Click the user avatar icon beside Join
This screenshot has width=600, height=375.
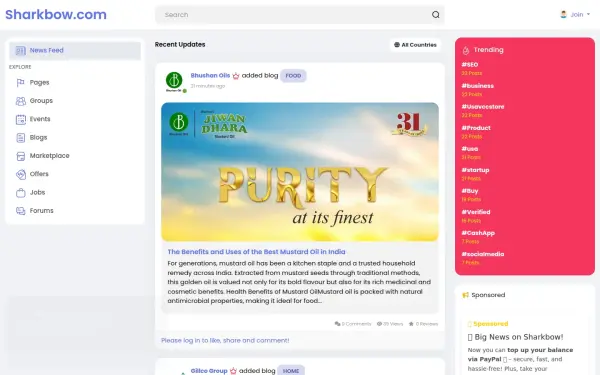coord(563,15)
